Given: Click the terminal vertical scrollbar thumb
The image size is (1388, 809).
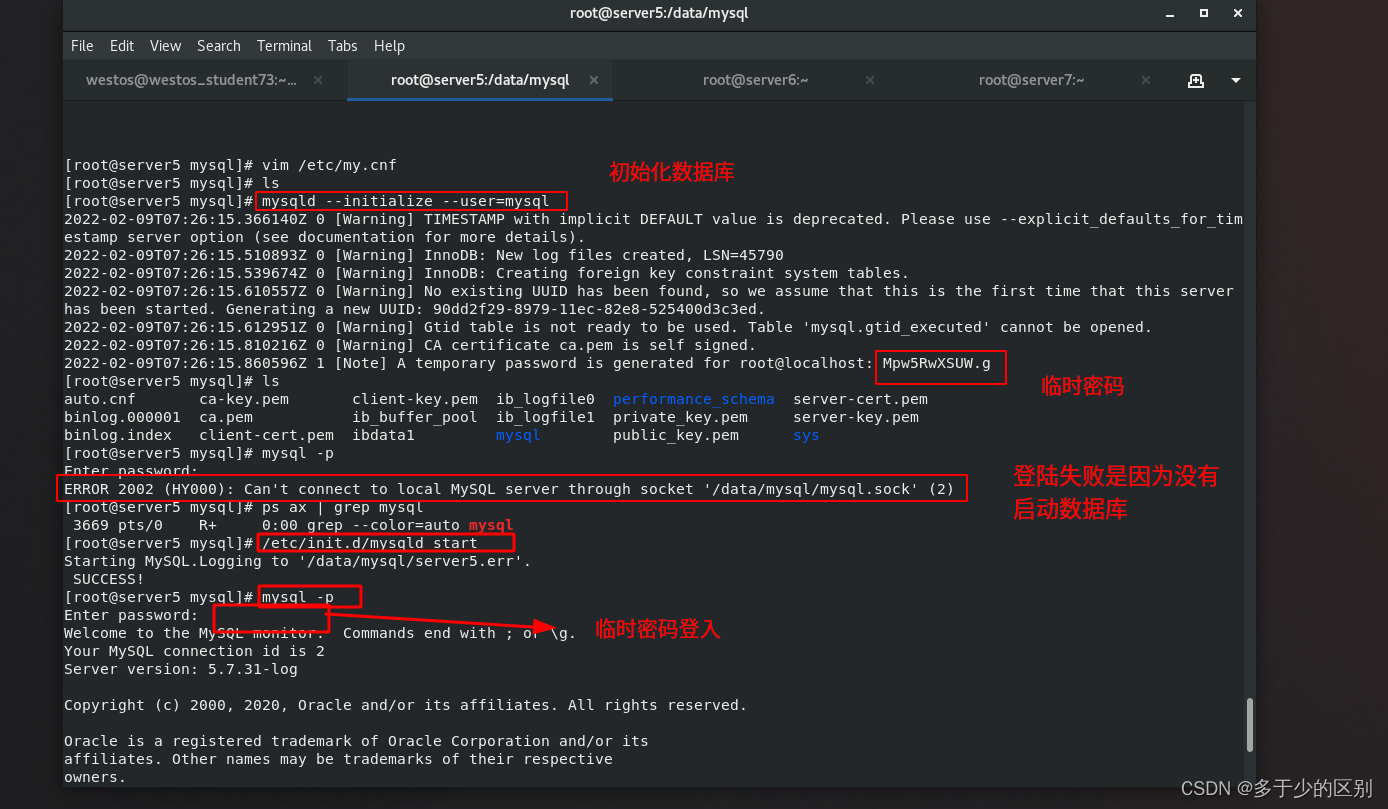Looking at the screenshot, I should 1250,725.
